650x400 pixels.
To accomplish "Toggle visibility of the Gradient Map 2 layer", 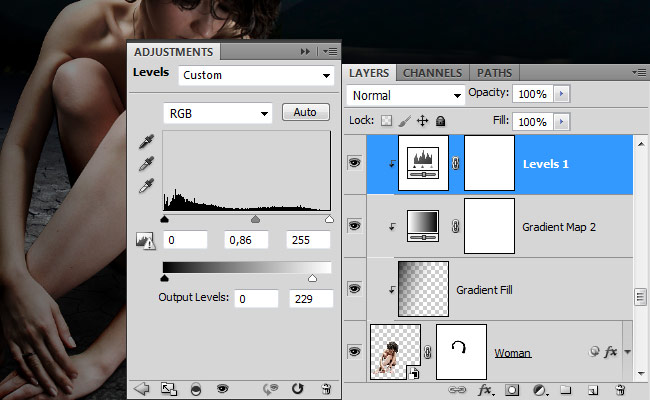I will 354,225.
